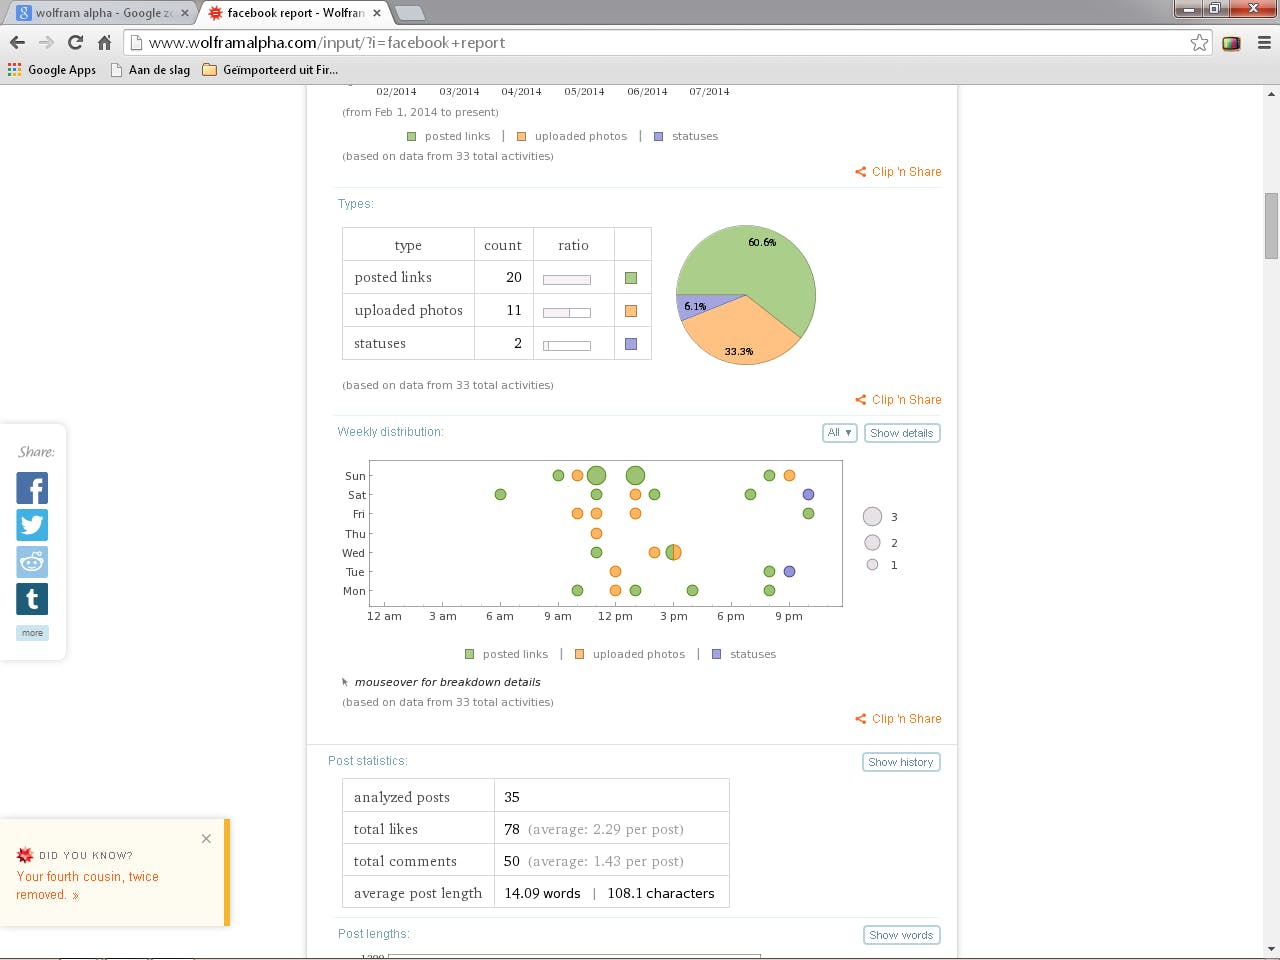Click the green posted links legend swatch
This screenshot has width=1280, height=960.
pyautogui.click(x=469, y=653)
